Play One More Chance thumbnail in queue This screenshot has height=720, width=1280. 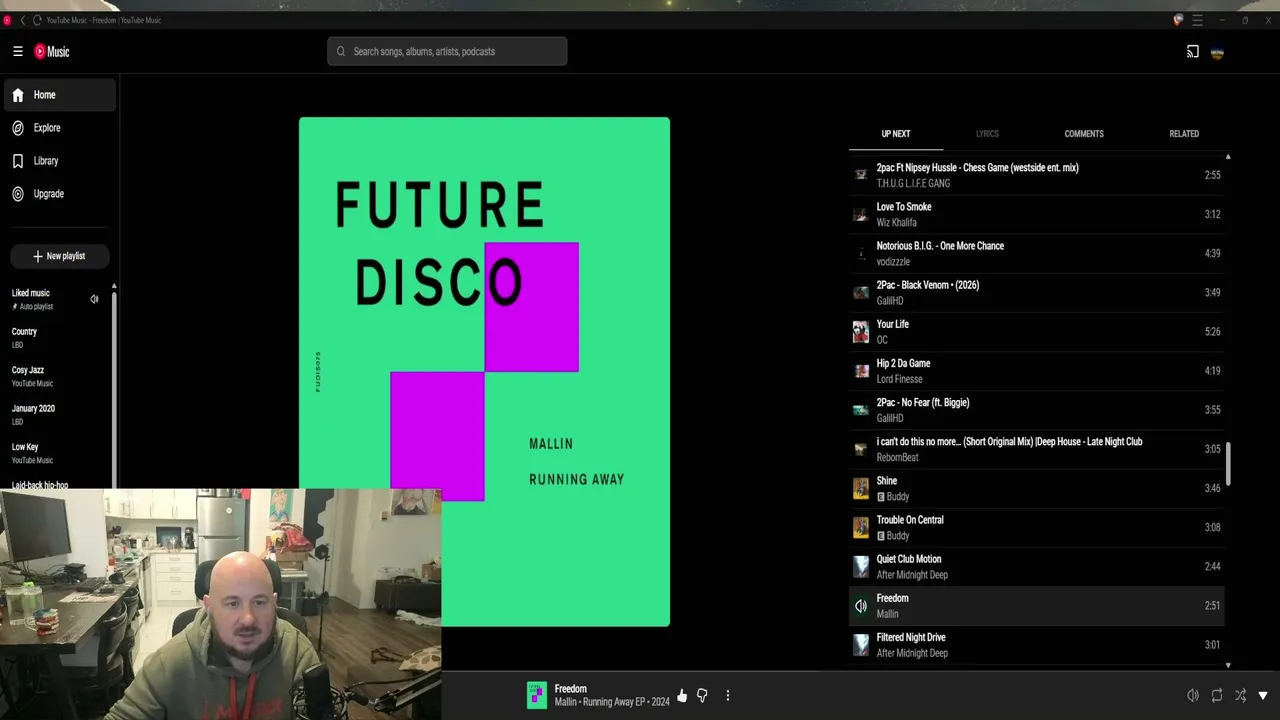coord(860,253)
